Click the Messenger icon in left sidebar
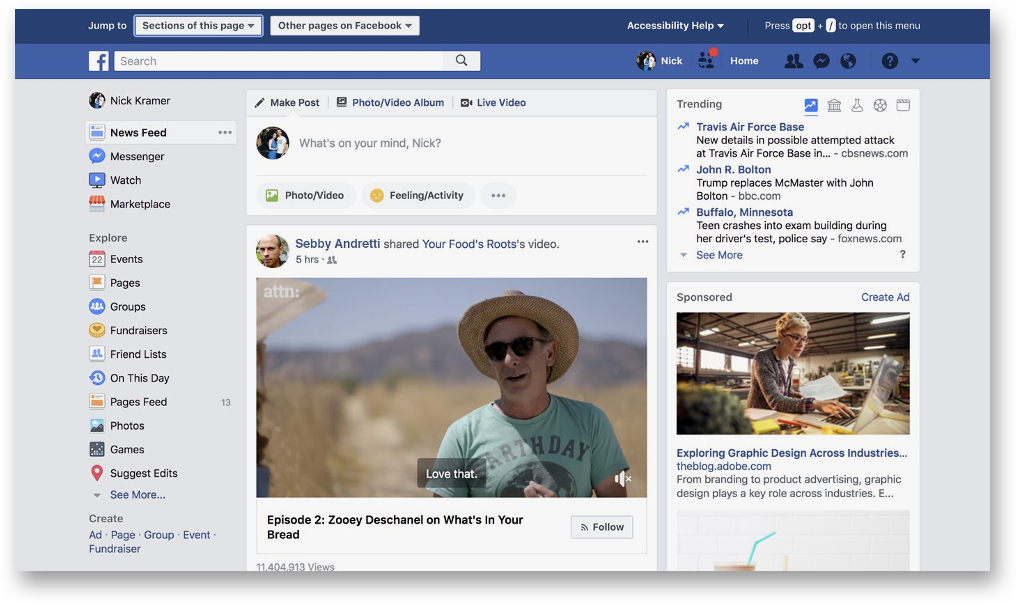Screen dimensions: 1017x604 (97, 156)
